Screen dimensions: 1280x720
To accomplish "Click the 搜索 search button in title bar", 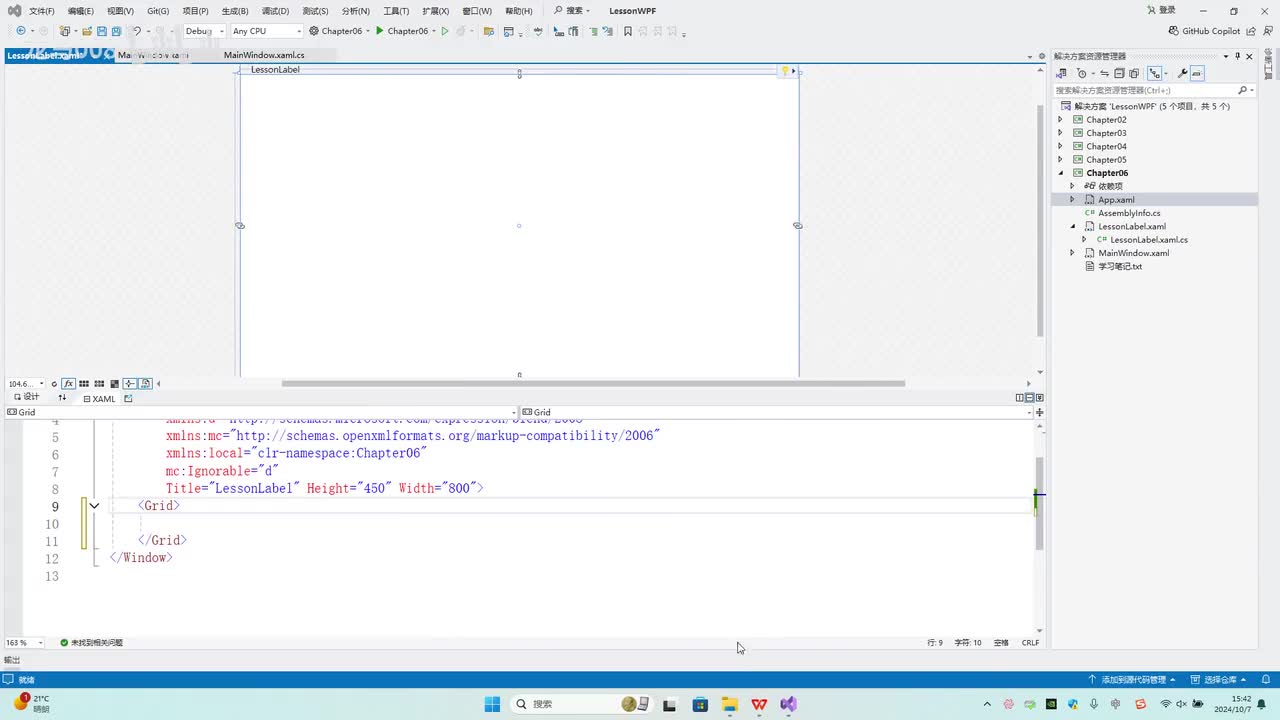I will pyautogui.click(x=572, y=11).
